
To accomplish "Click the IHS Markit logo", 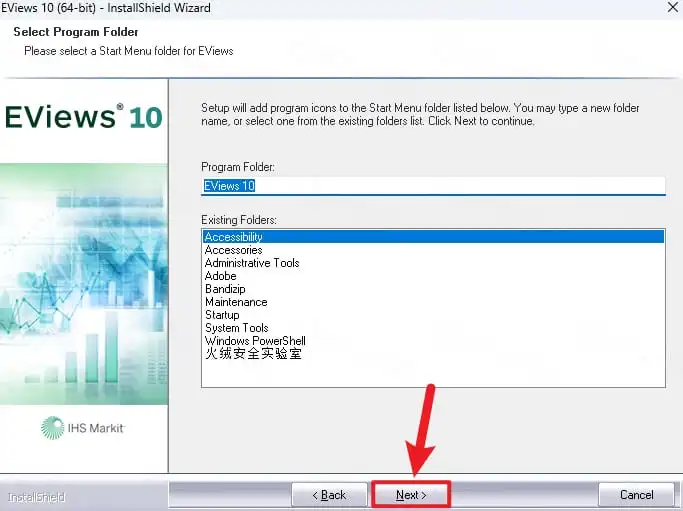I will click(83, 428).
